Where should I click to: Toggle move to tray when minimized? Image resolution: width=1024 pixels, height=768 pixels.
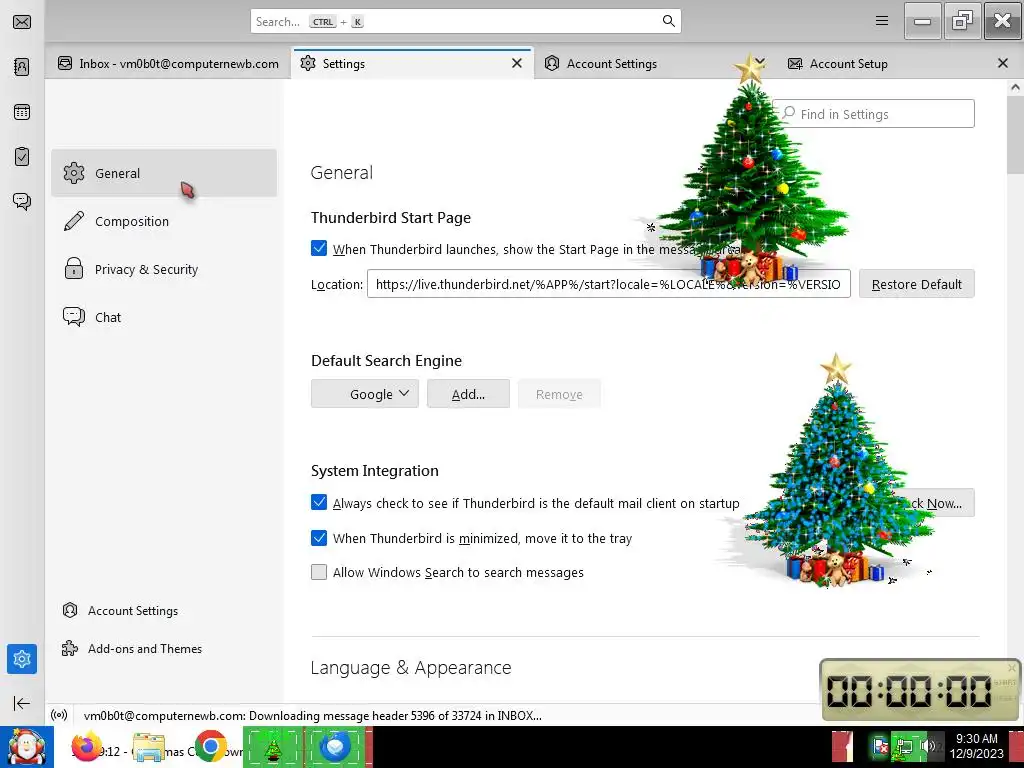click(319, 537)
